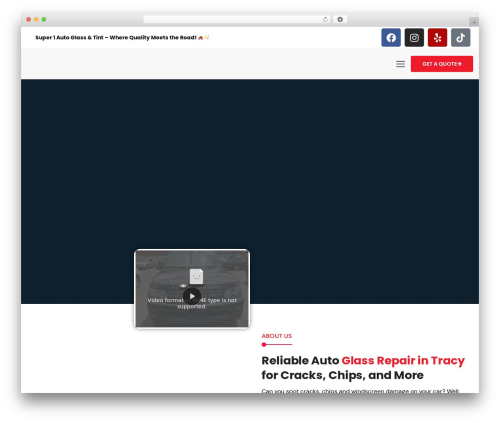The height and width of the screenshot is (423, 500).
Task: Open the Yelp social icon
Action: coord(437,38)
